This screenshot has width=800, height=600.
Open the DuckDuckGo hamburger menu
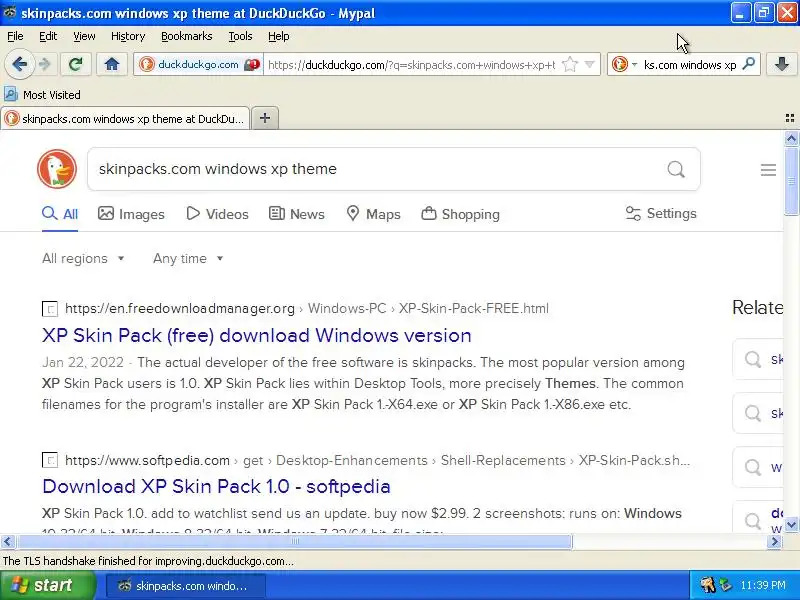pos(768,169)
